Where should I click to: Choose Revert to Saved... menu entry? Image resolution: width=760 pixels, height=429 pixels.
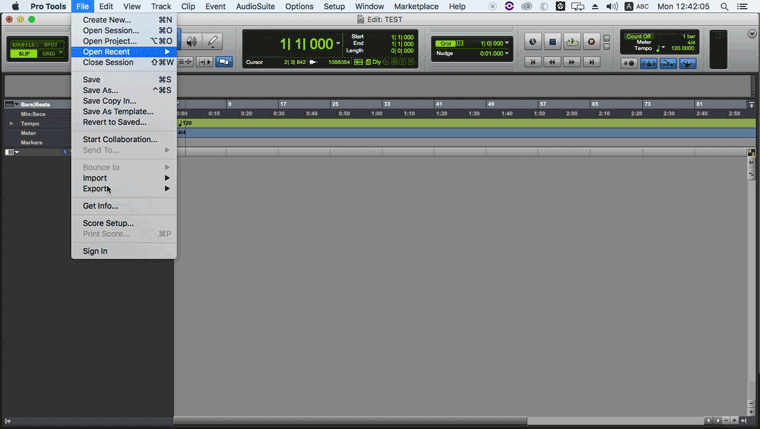(124, 122)
